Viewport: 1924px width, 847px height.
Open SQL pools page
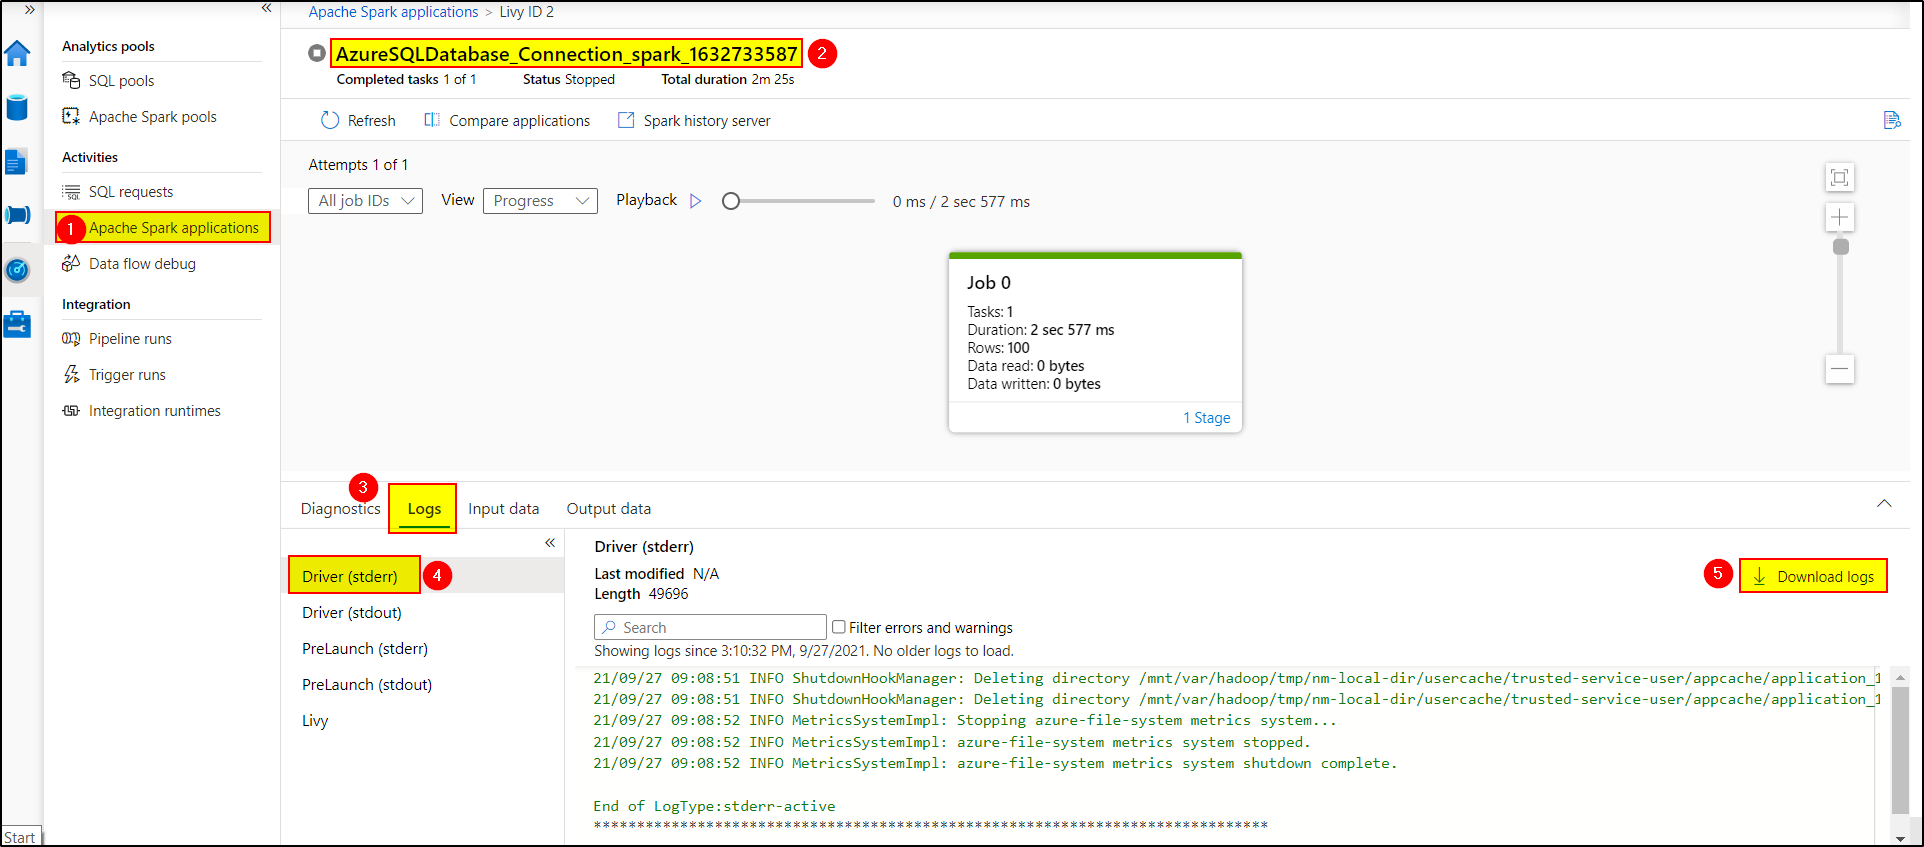121,80
